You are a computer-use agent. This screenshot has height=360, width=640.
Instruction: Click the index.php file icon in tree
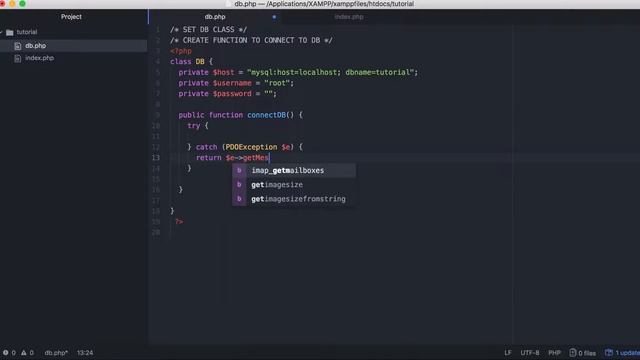(x=18, y=58)
